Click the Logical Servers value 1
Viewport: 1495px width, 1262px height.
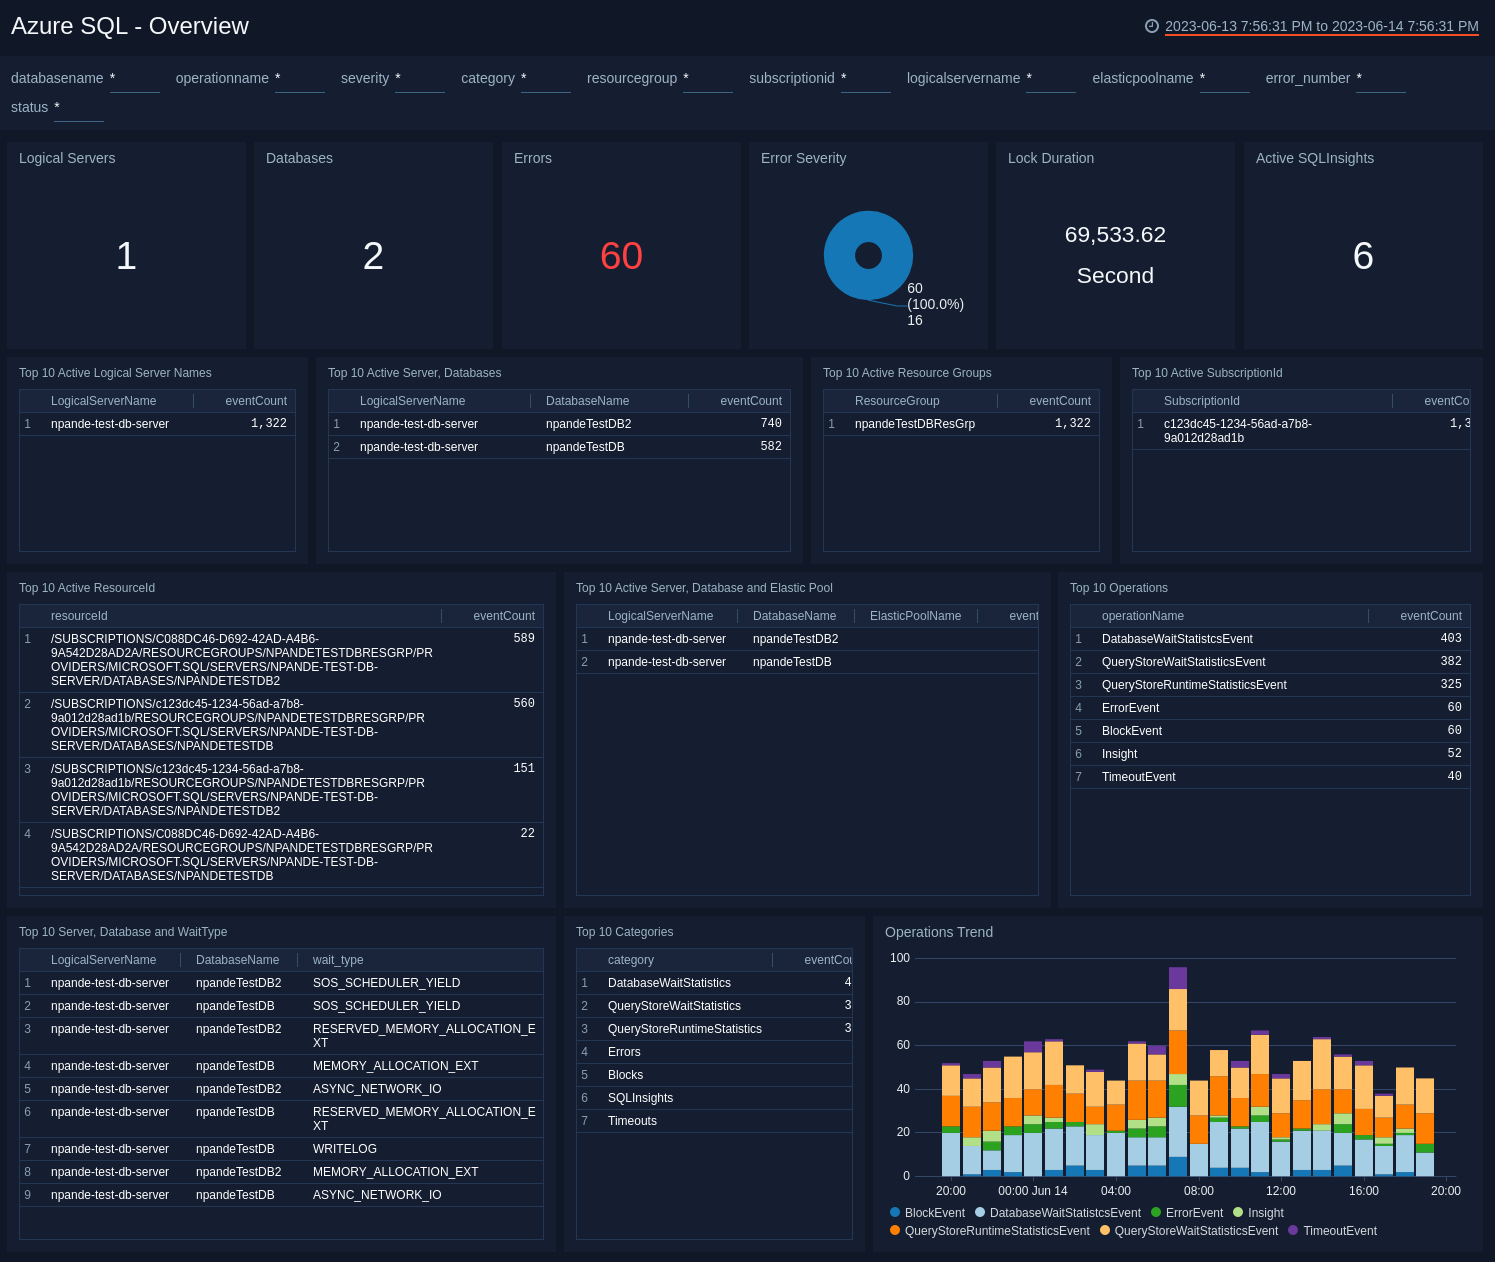pos(126,256)
